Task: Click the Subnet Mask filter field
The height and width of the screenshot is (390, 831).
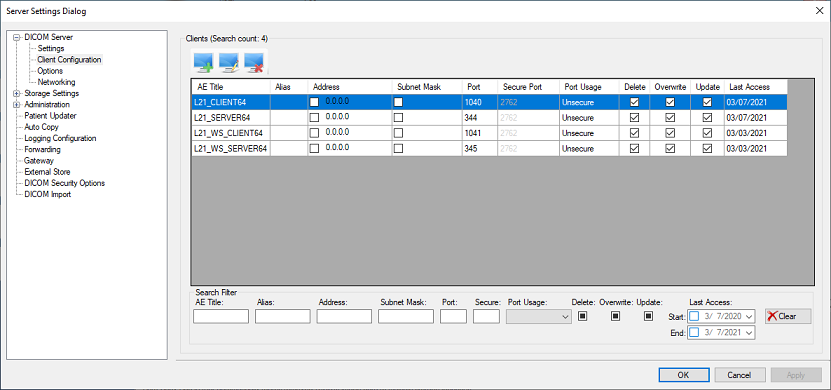Action: pos(405,316)
